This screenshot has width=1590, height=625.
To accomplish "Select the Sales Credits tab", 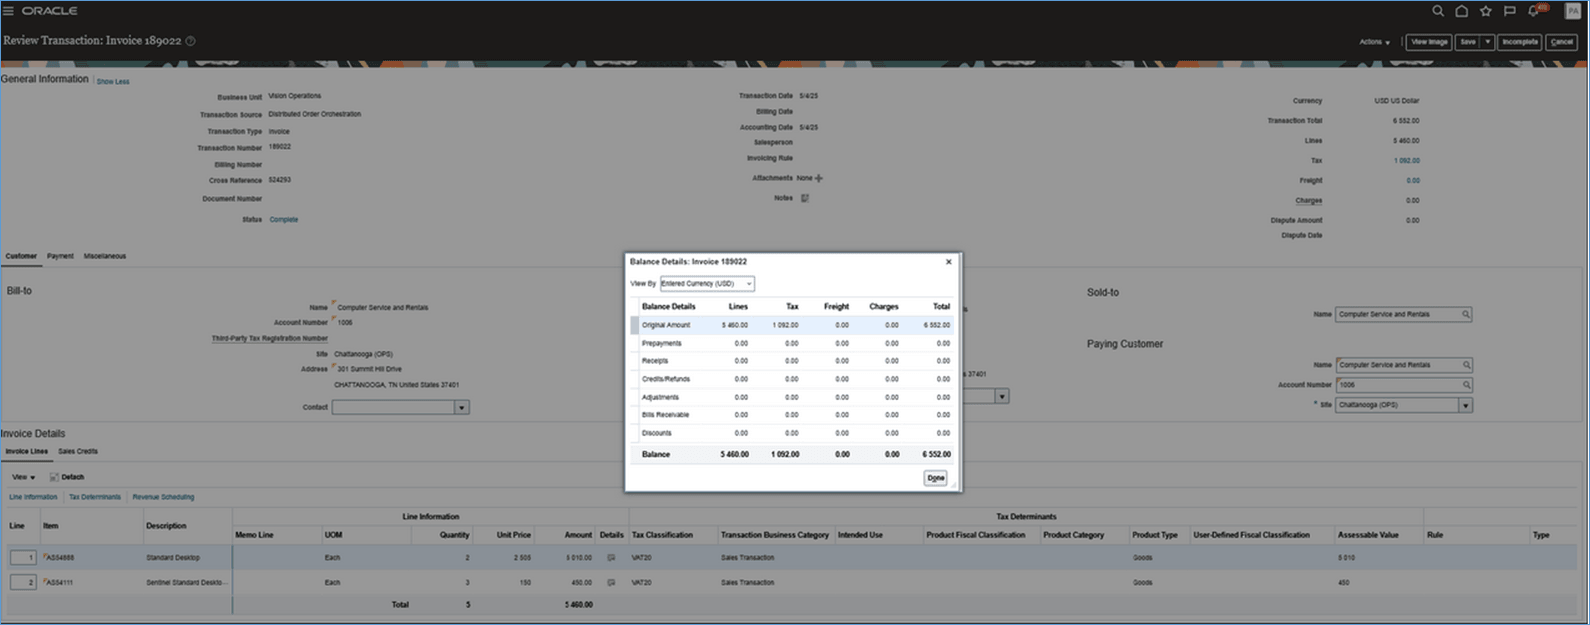I will click(78, 451).
